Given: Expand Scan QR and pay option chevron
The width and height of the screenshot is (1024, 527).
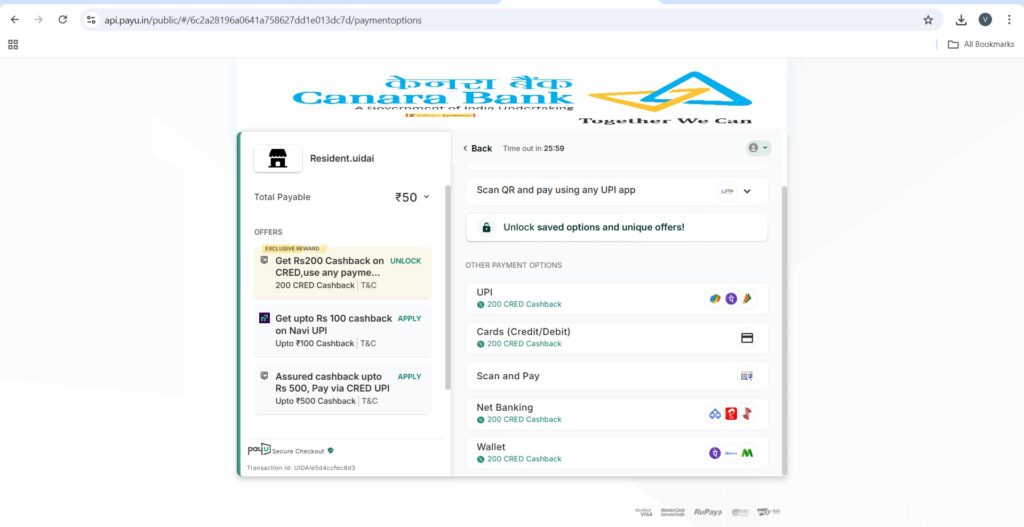Looking at the screenshot, I should (x=747, y=191).
